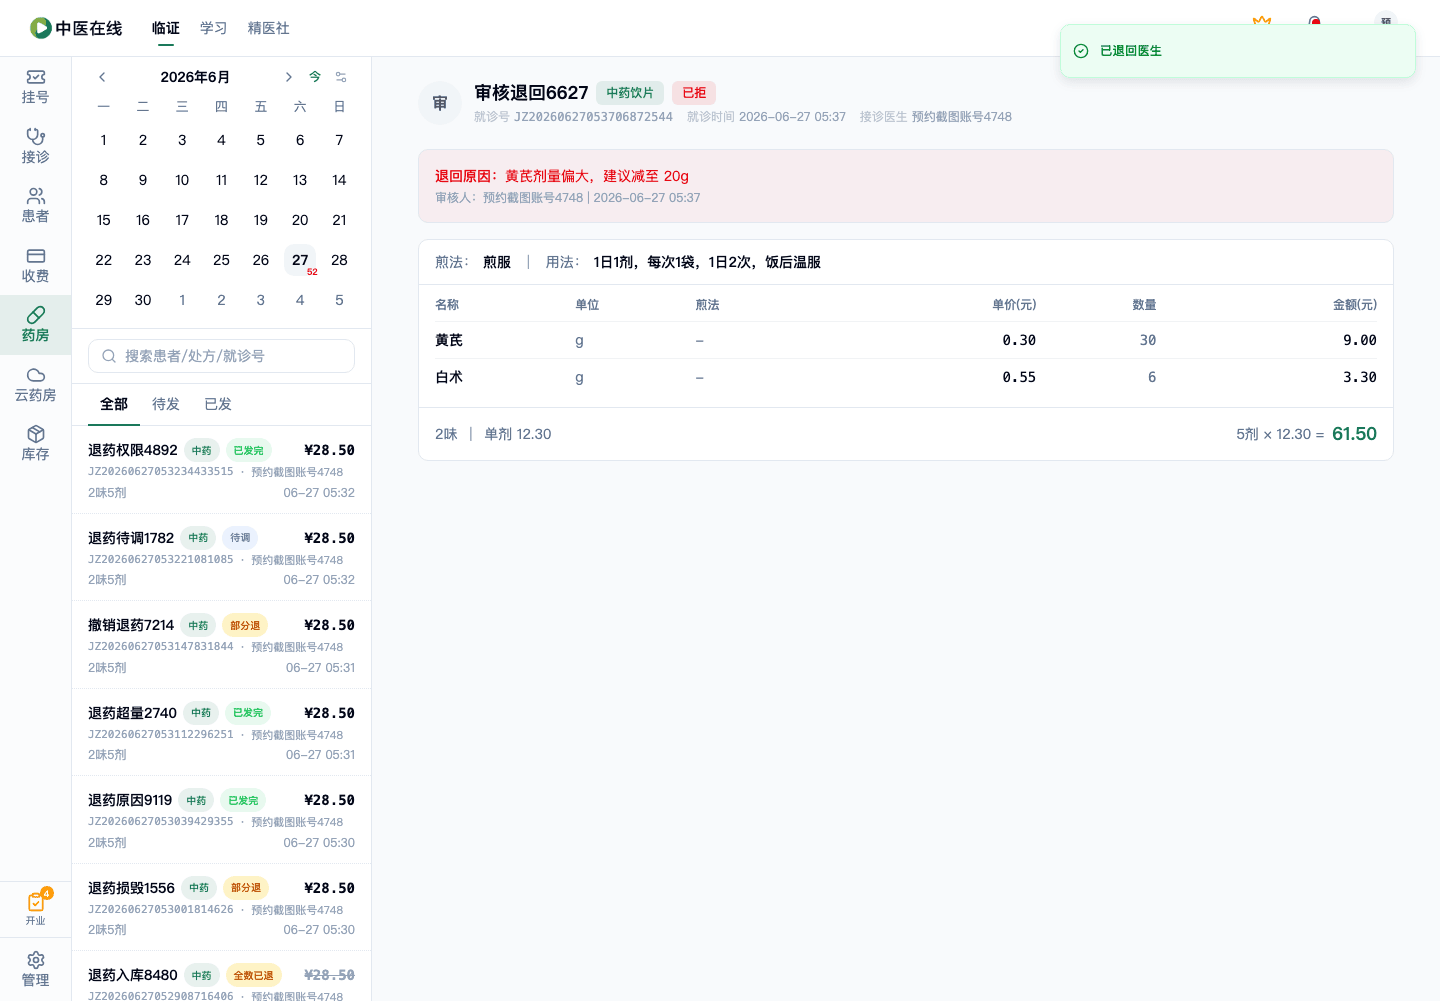The width and height of the screenshot is (1440, 1001).
Task: Select the 已发 list tab
Action: coord(218,404)
